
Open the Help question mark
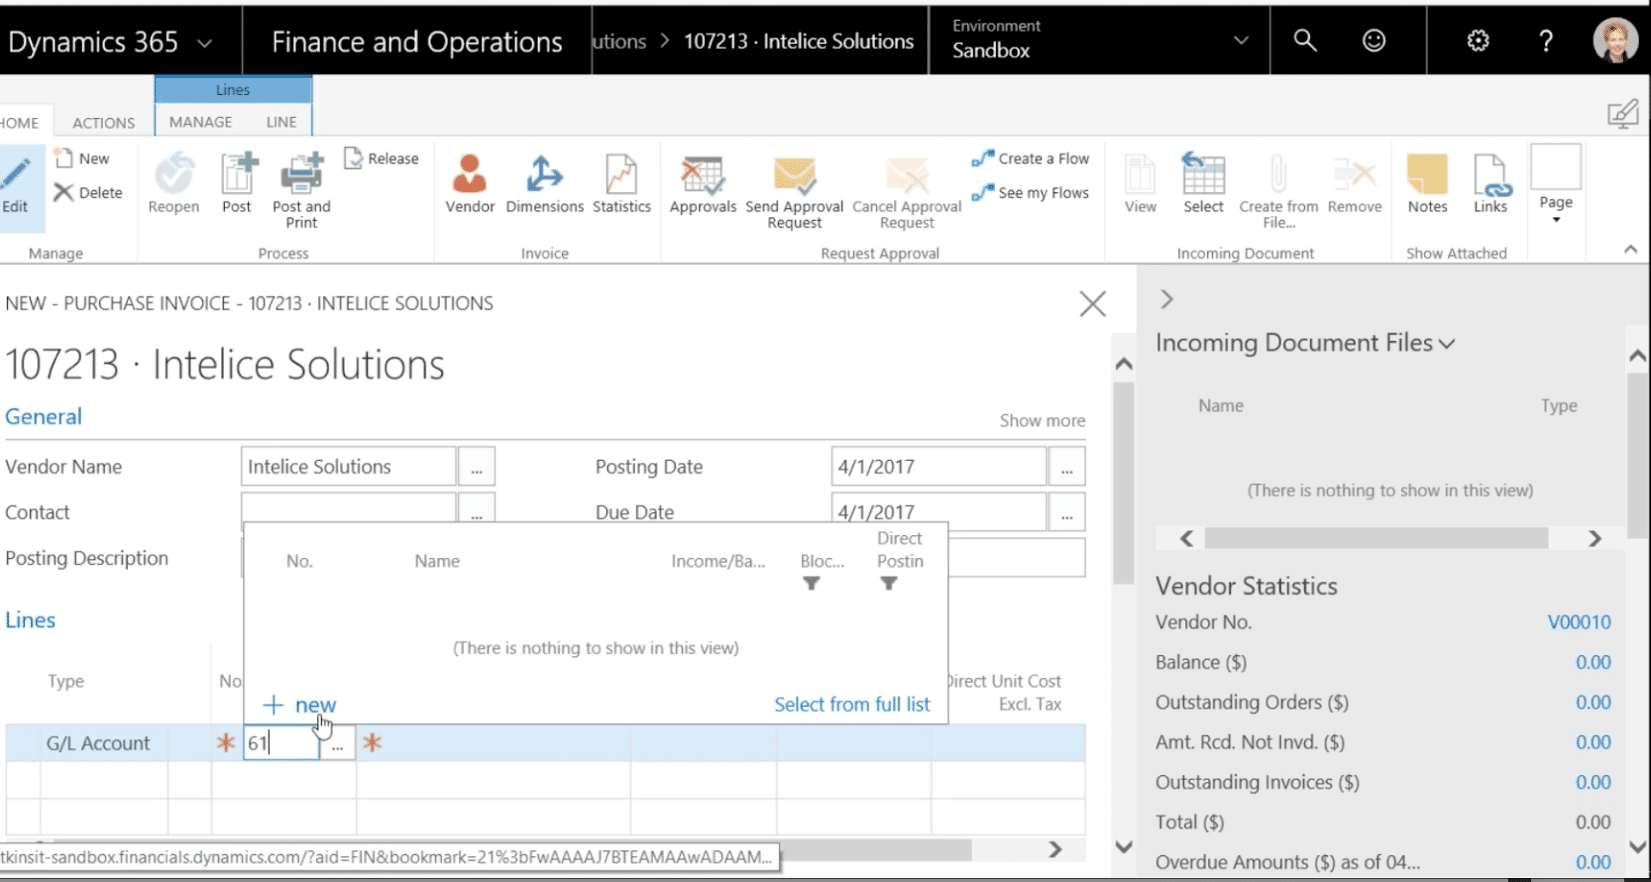1546,40
